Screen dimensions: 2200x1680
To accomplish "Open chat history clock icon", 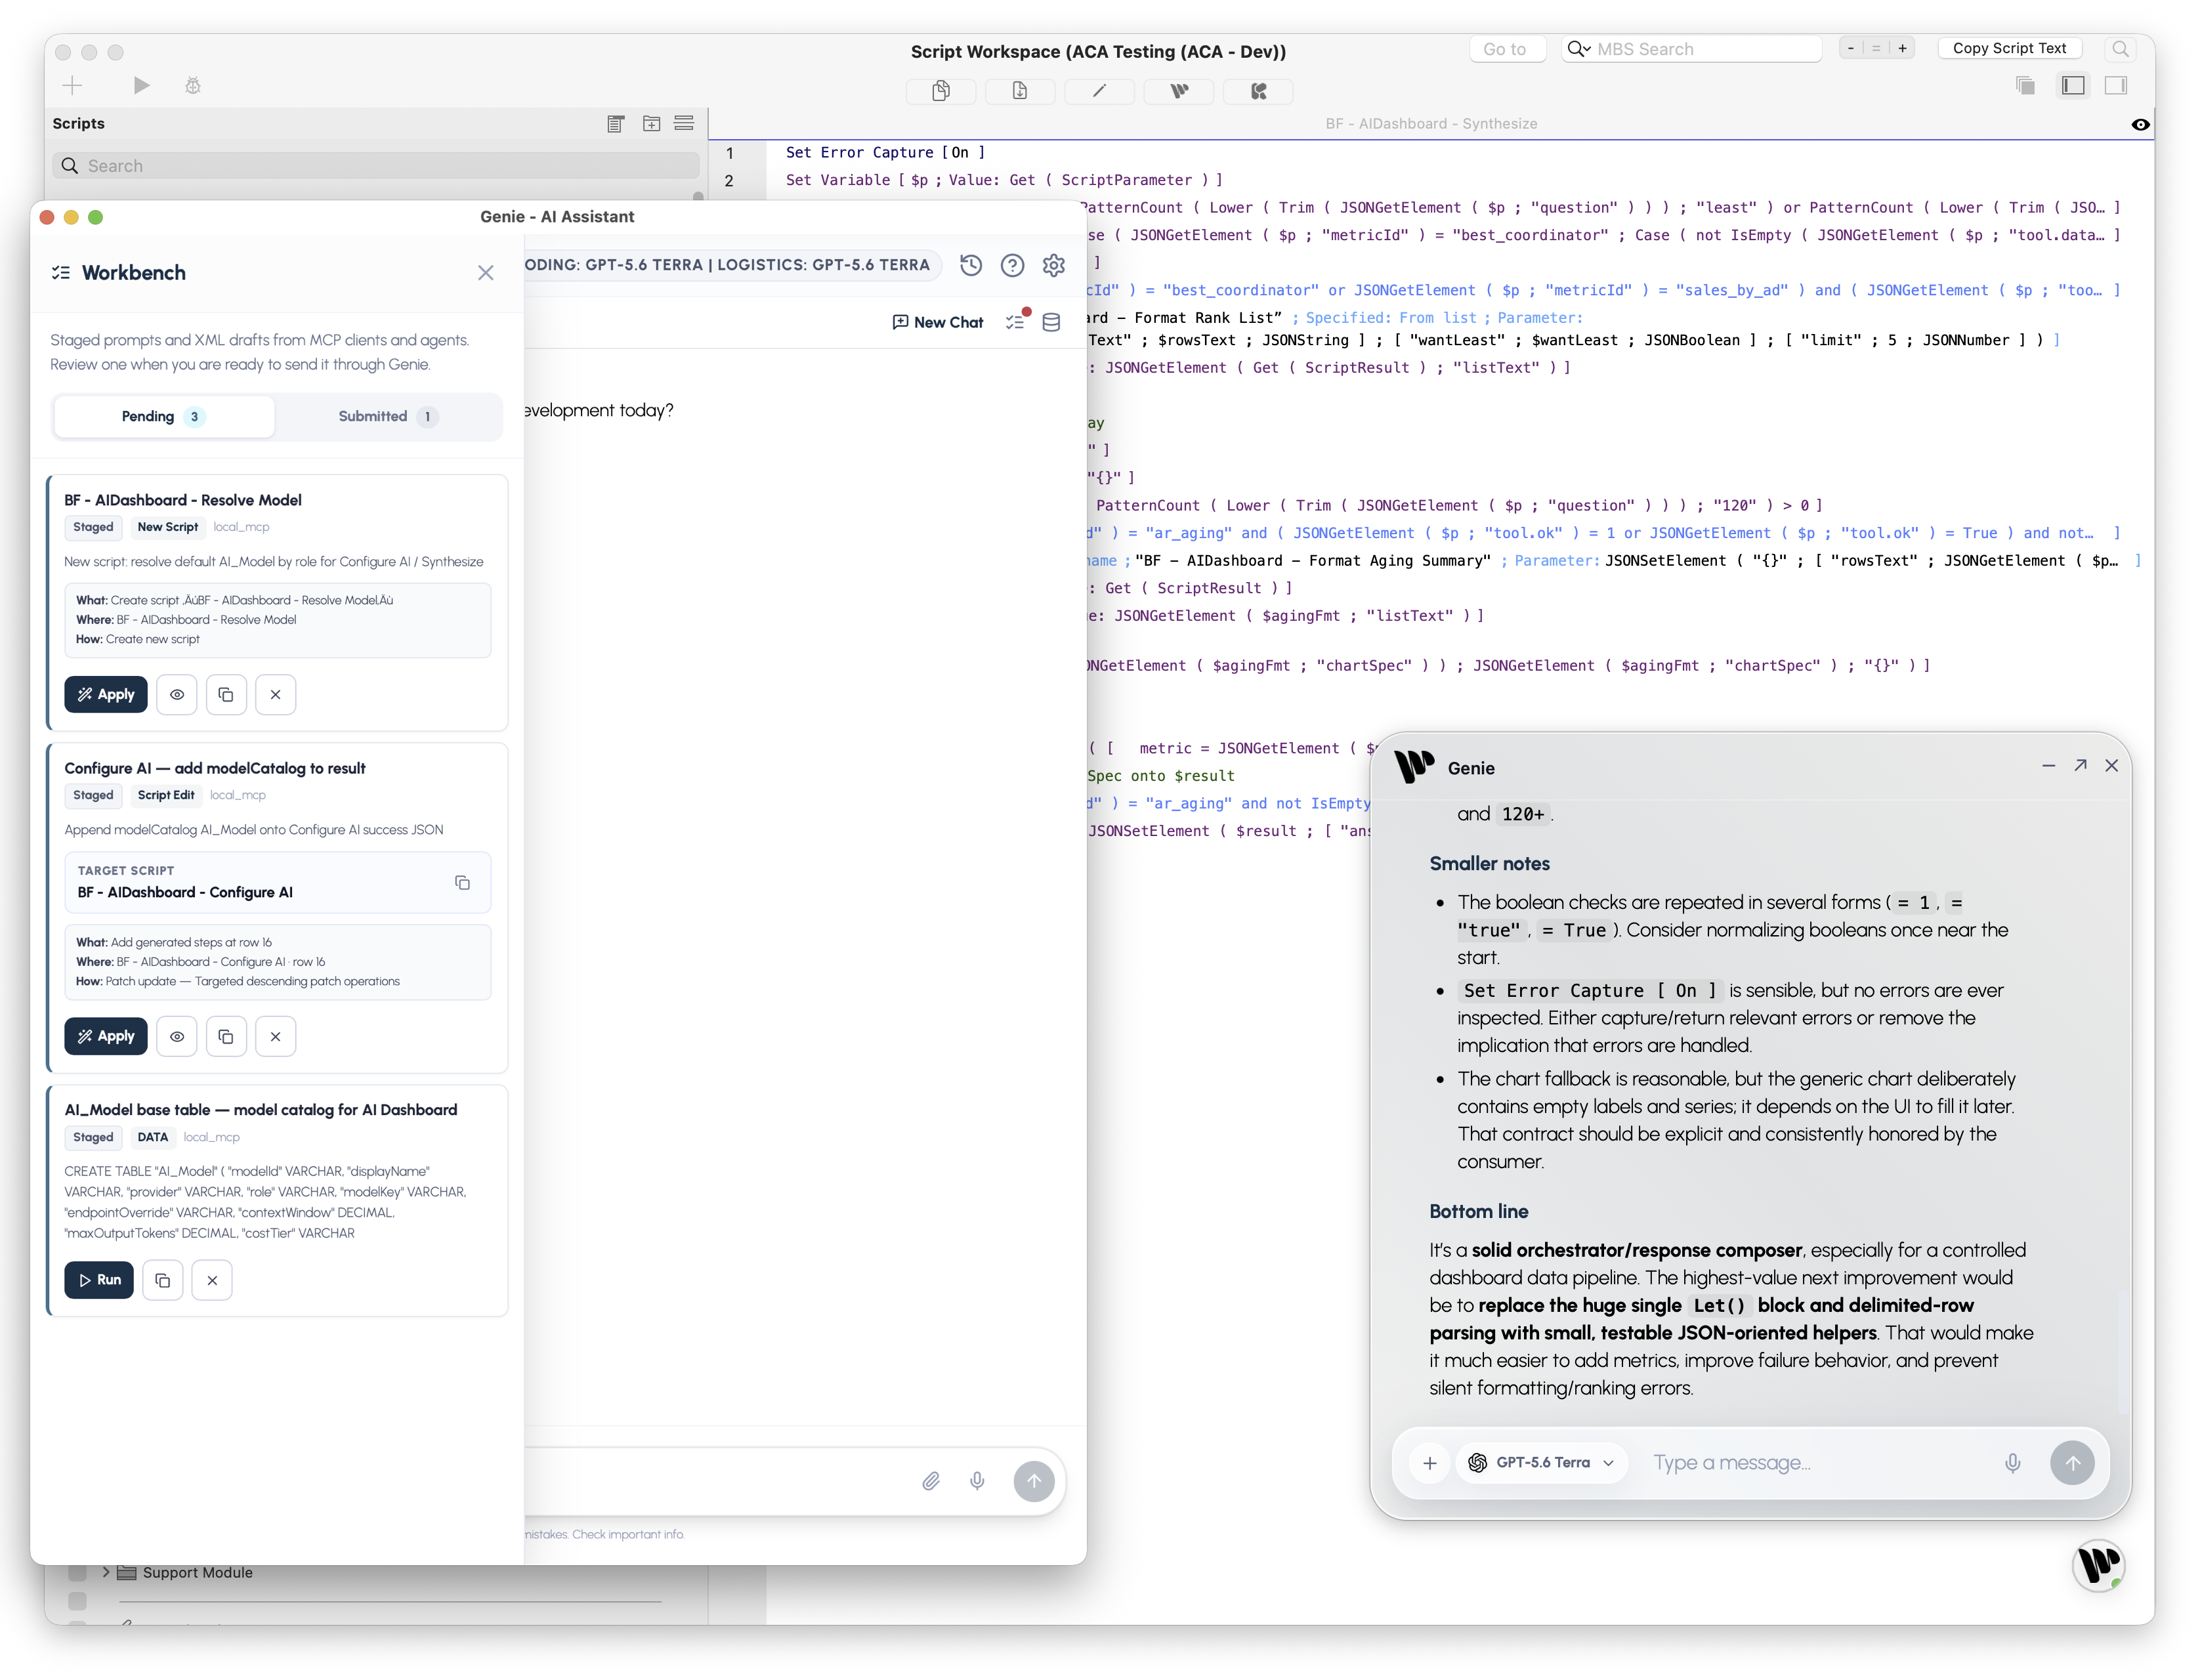I will click(971, 265).
